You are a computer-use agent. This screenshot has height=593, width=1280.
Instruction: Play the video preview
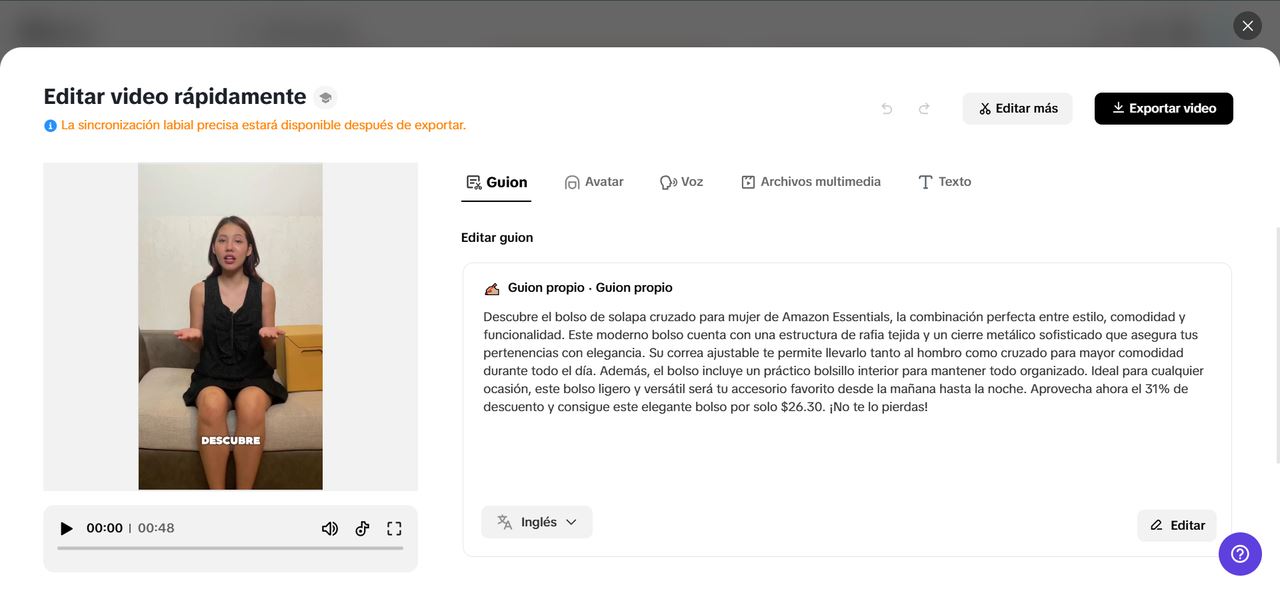click(x=67, y=528)
